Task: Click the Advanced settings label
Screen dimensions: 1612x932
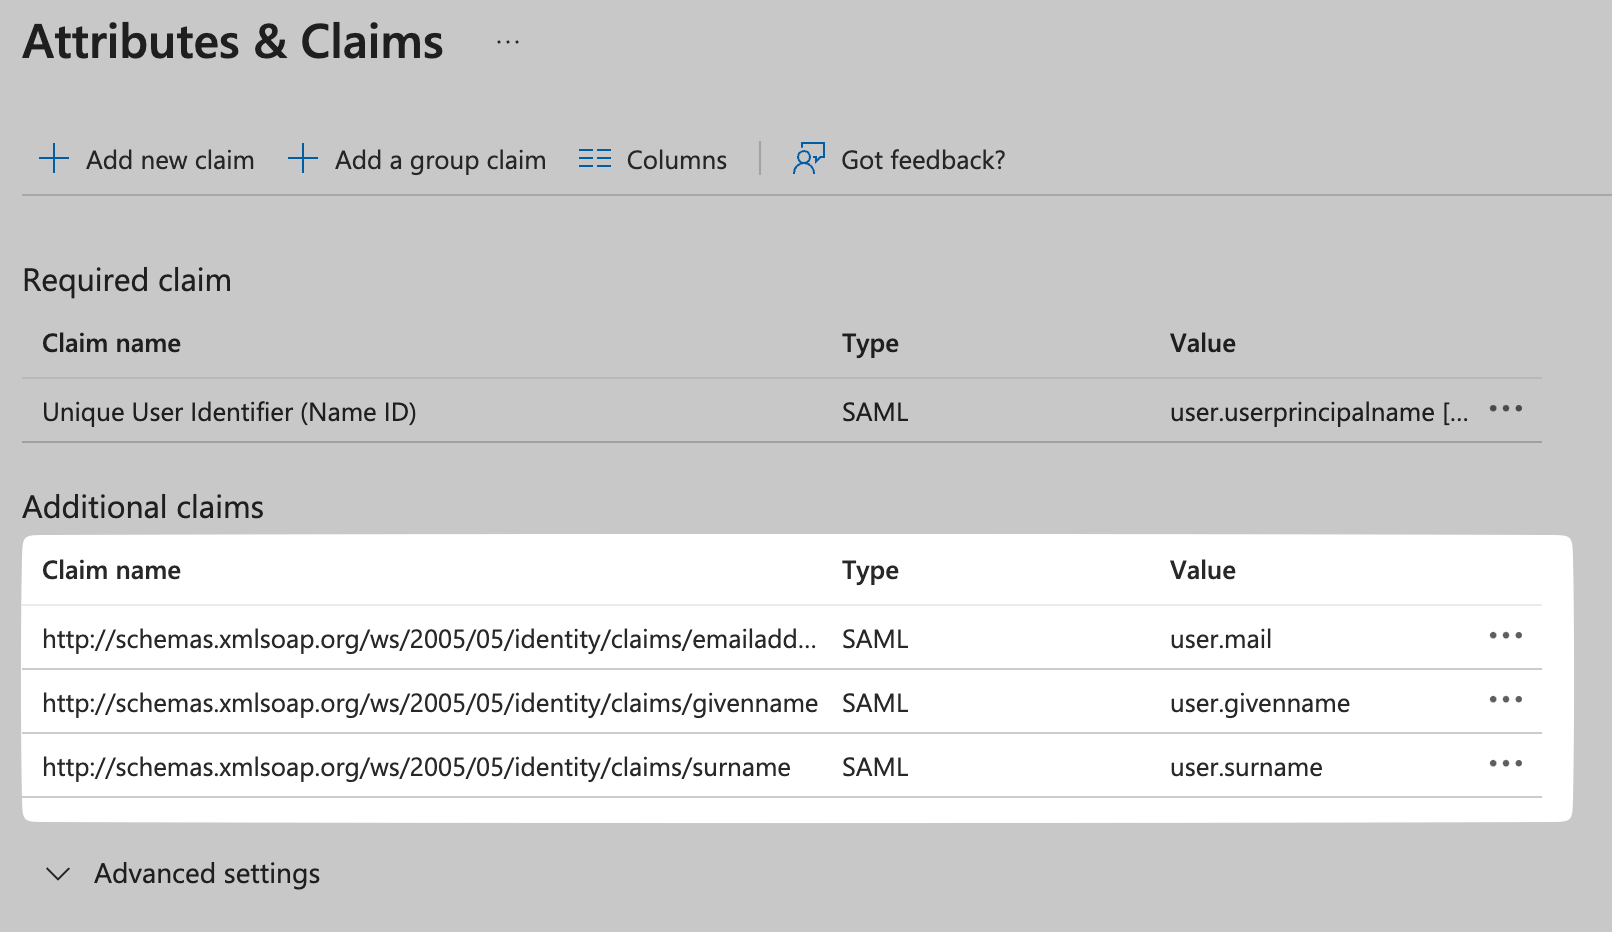Action: (207, 874)
